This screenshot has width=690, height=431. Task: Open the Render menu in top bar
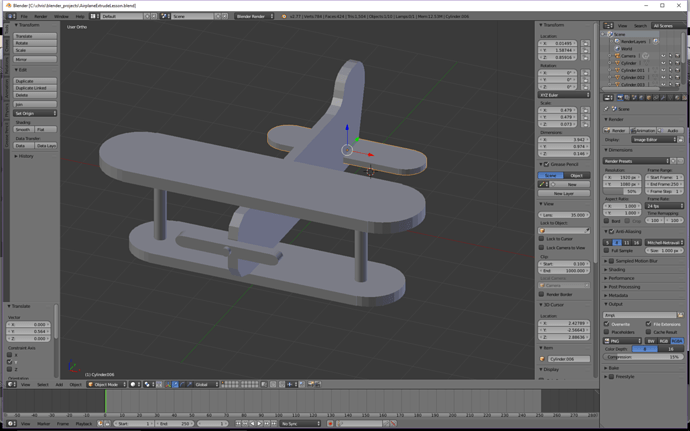(40, 16)
